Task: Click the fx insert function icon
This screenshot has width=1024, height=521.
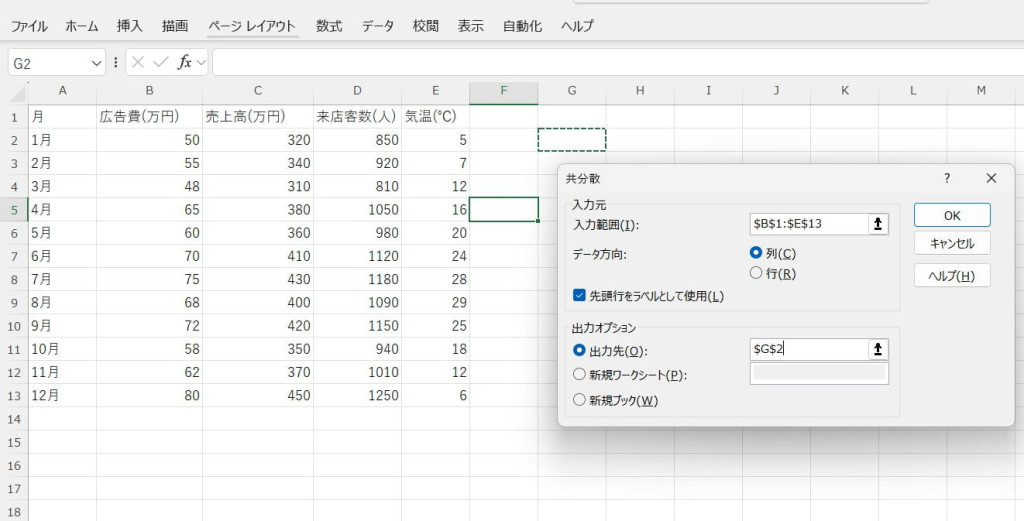Action: 185,62
